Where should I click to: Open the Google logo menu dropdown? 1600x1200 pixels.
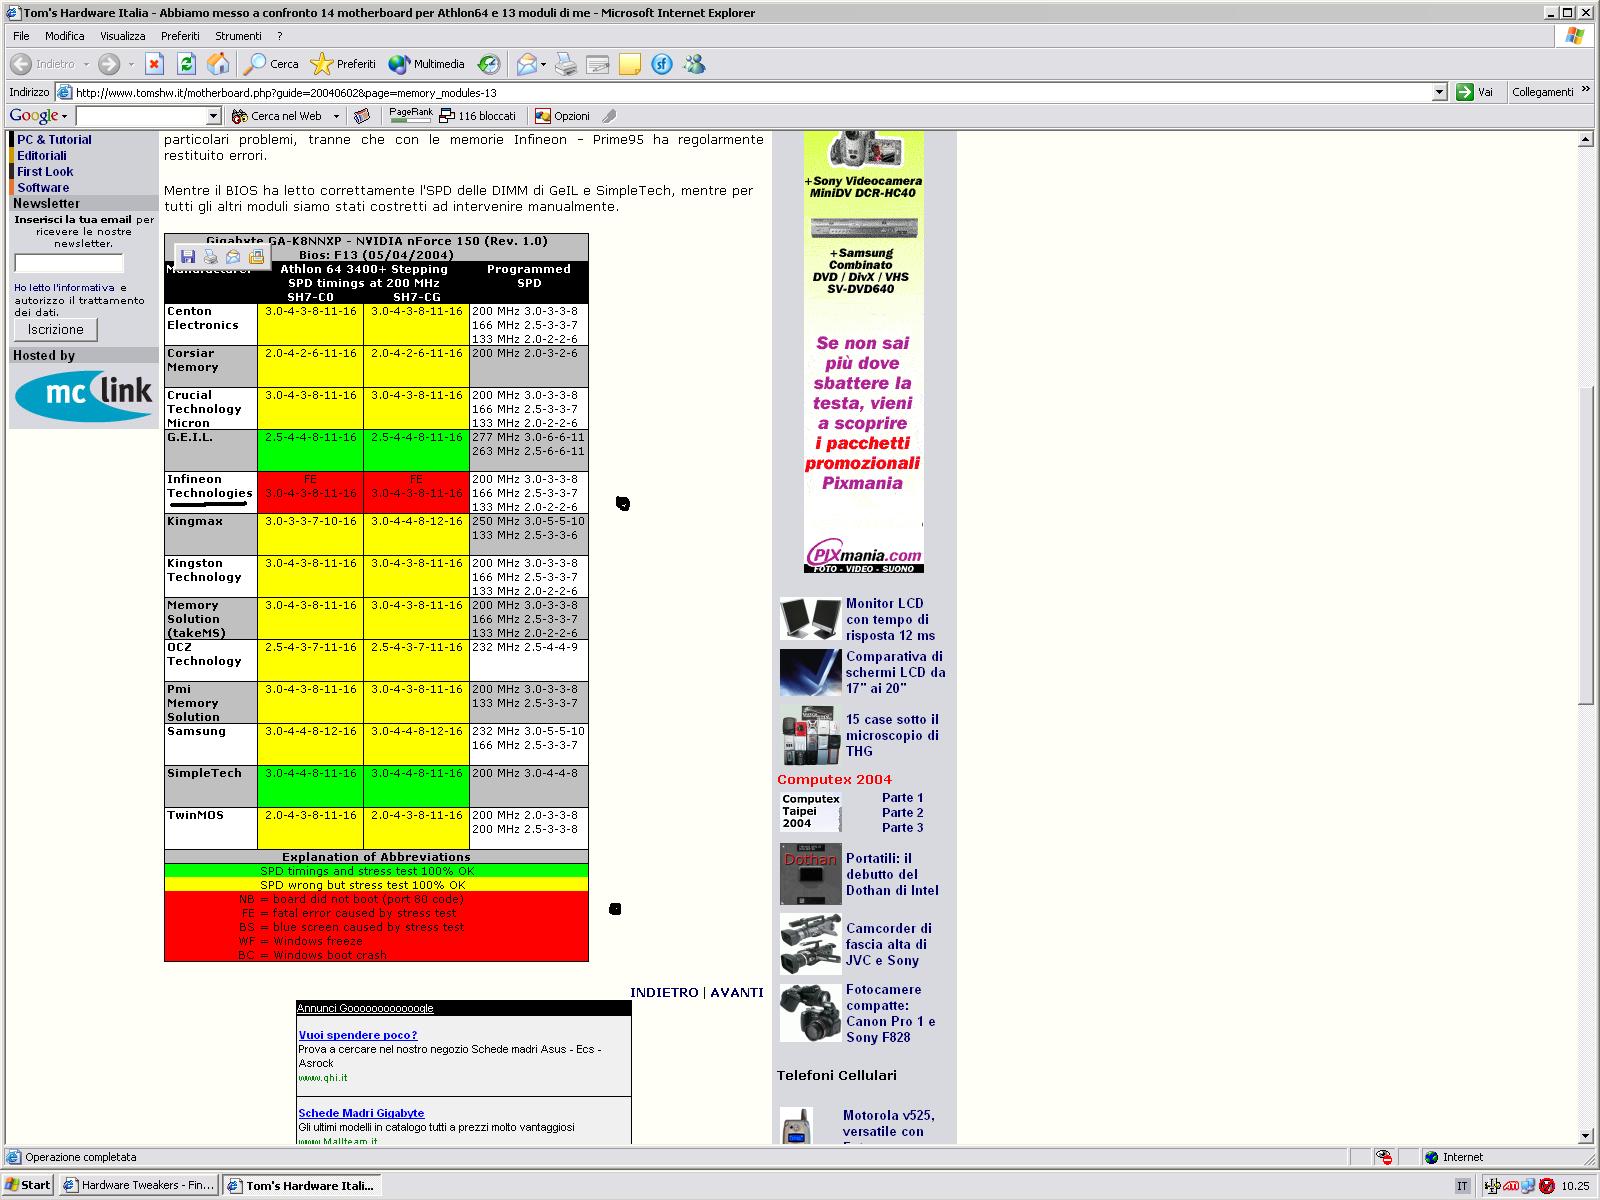point(64,116)
